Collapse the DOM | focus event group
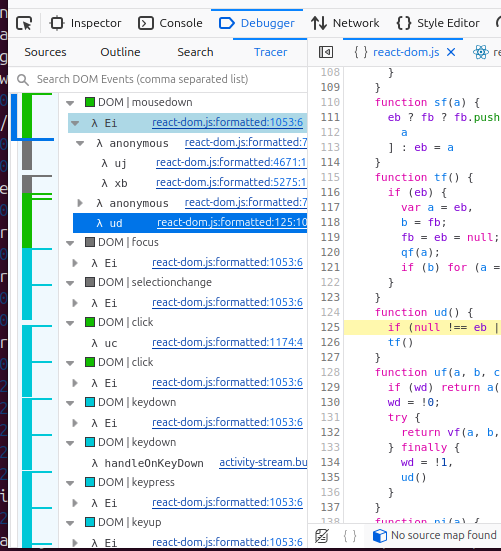The width and height of the screenshot is (501, 551). (70, 243)
